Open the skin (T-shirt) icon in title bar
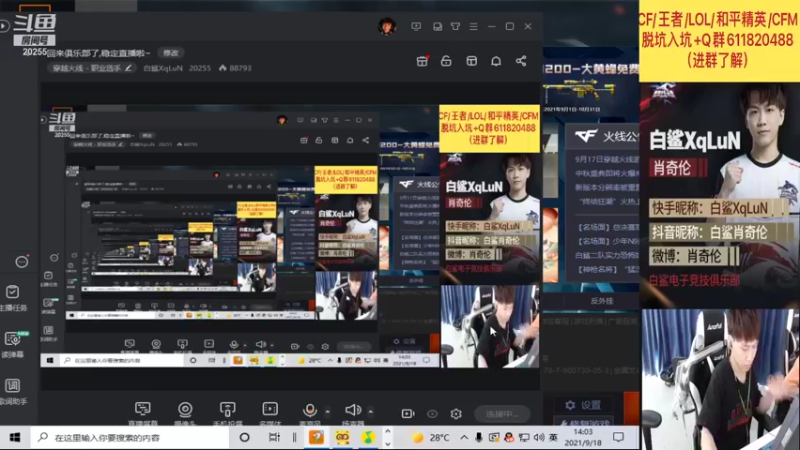Image resolution: width=800 pixels, height=450 pixels. pos(456,26)
